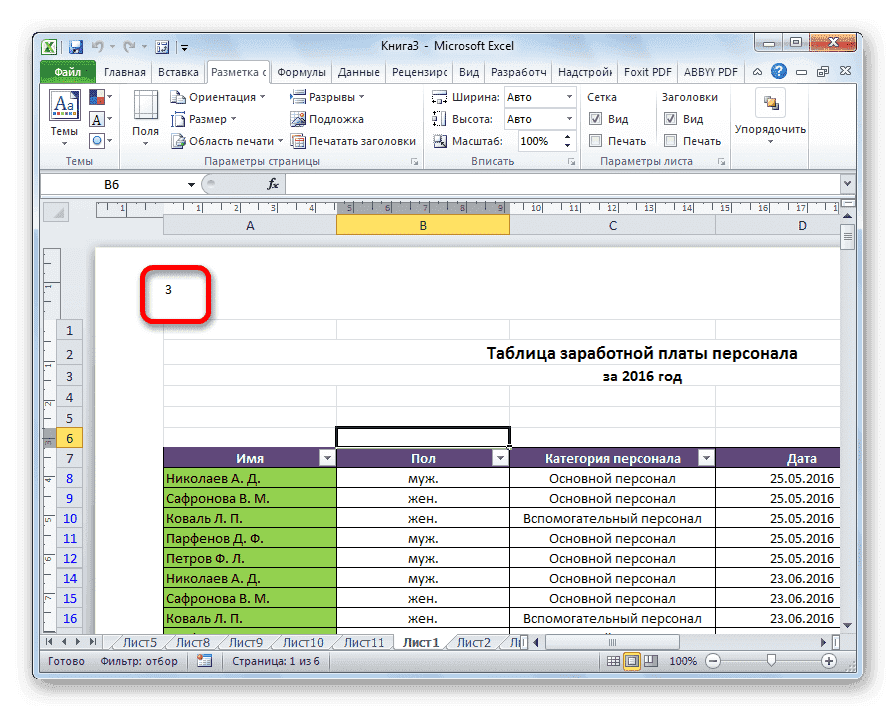This screenshot has height=712, width=896.
Task: Click the Вставить функцию (fx) icon
Action: coord(273,184)
